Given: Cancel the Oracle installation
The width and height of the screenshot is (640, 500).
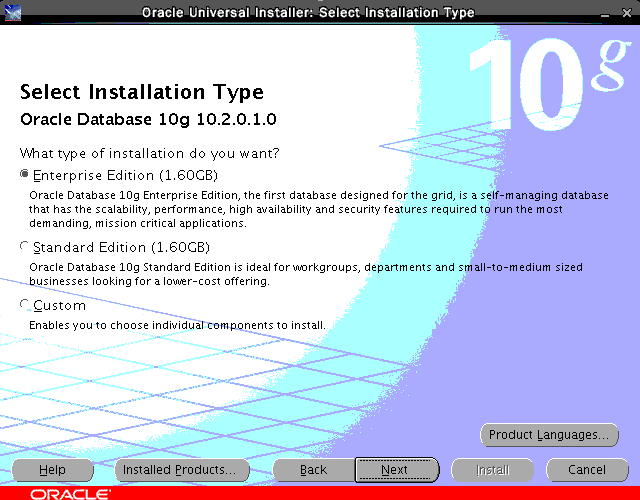Looking at the screenshot, I should click(587, 470).
